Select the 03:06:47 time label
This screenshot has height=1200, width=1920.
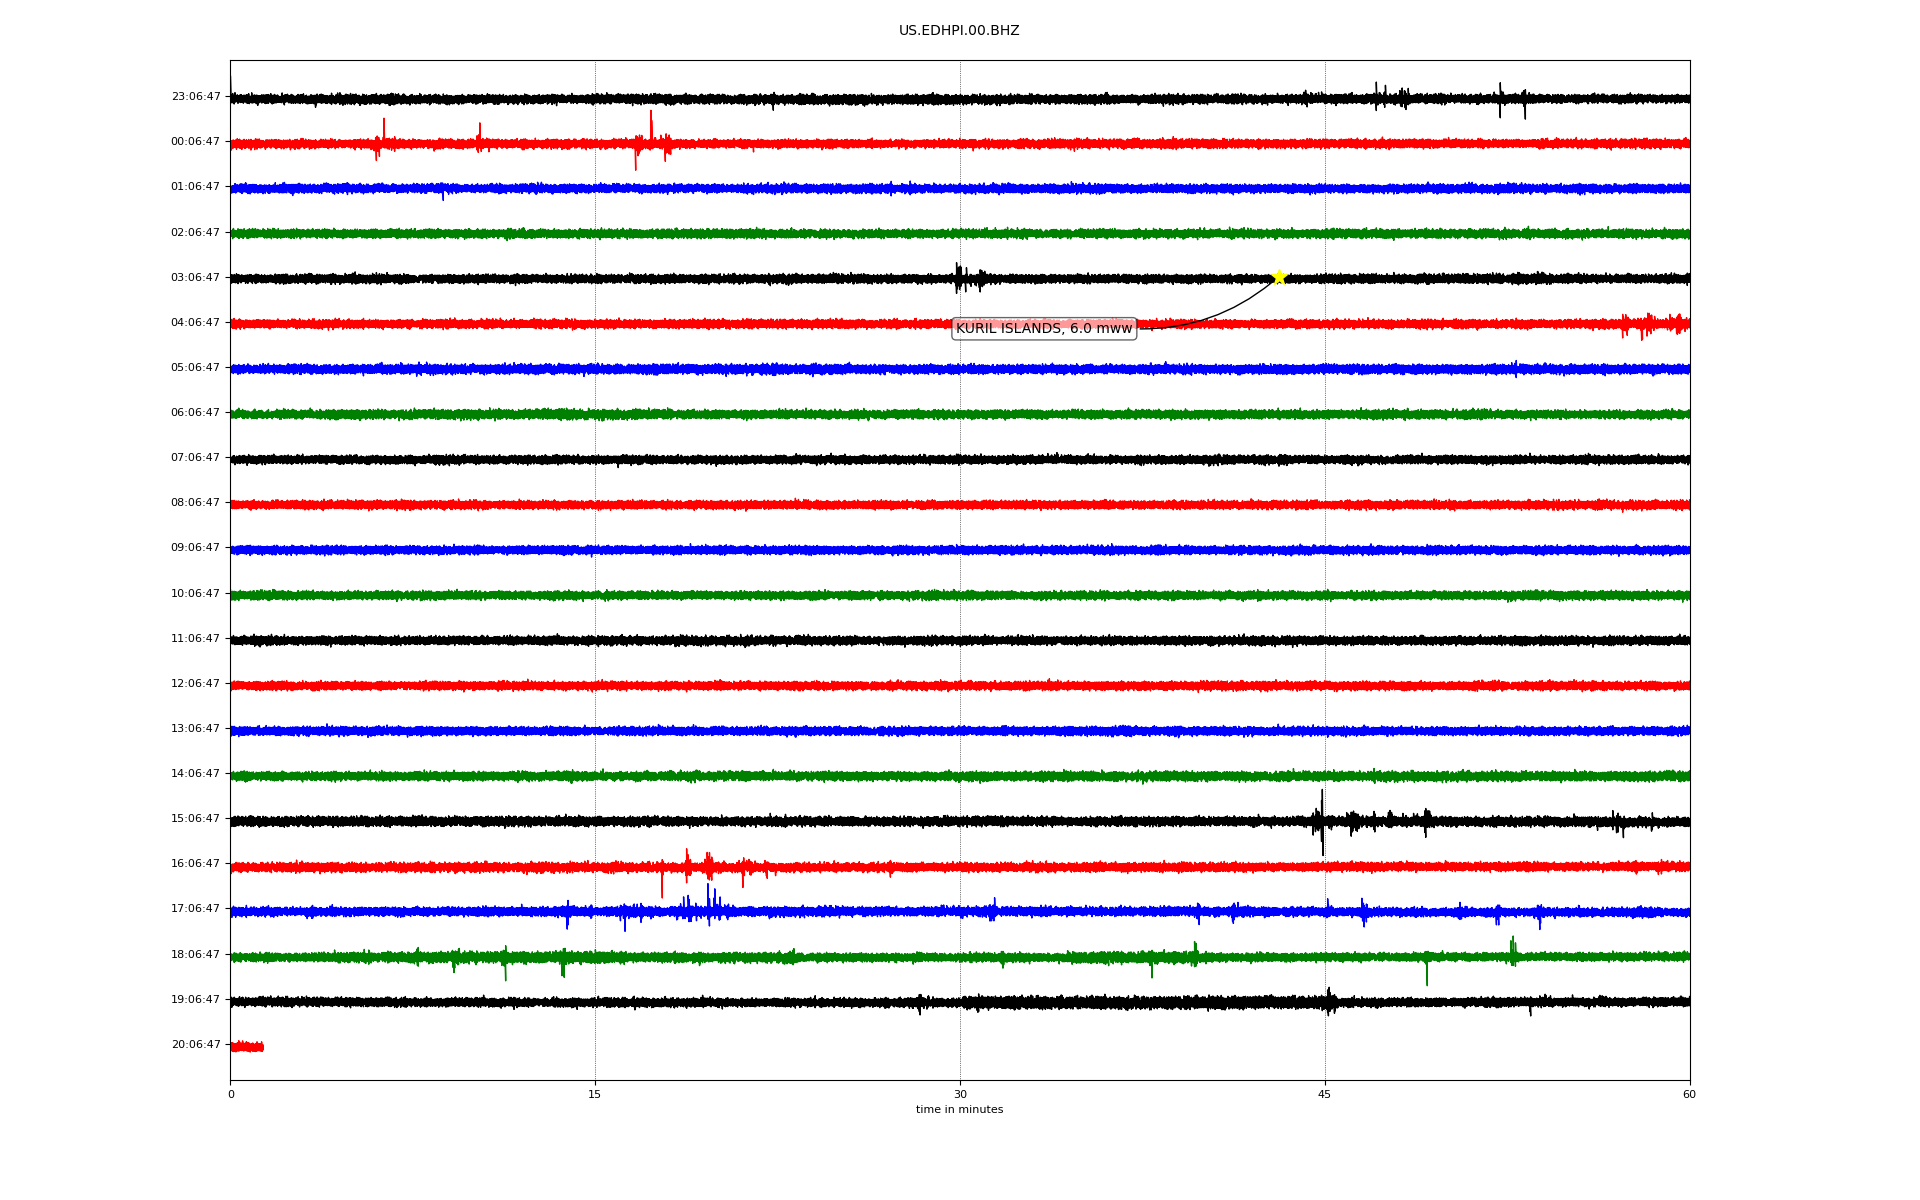click(196, 278)
